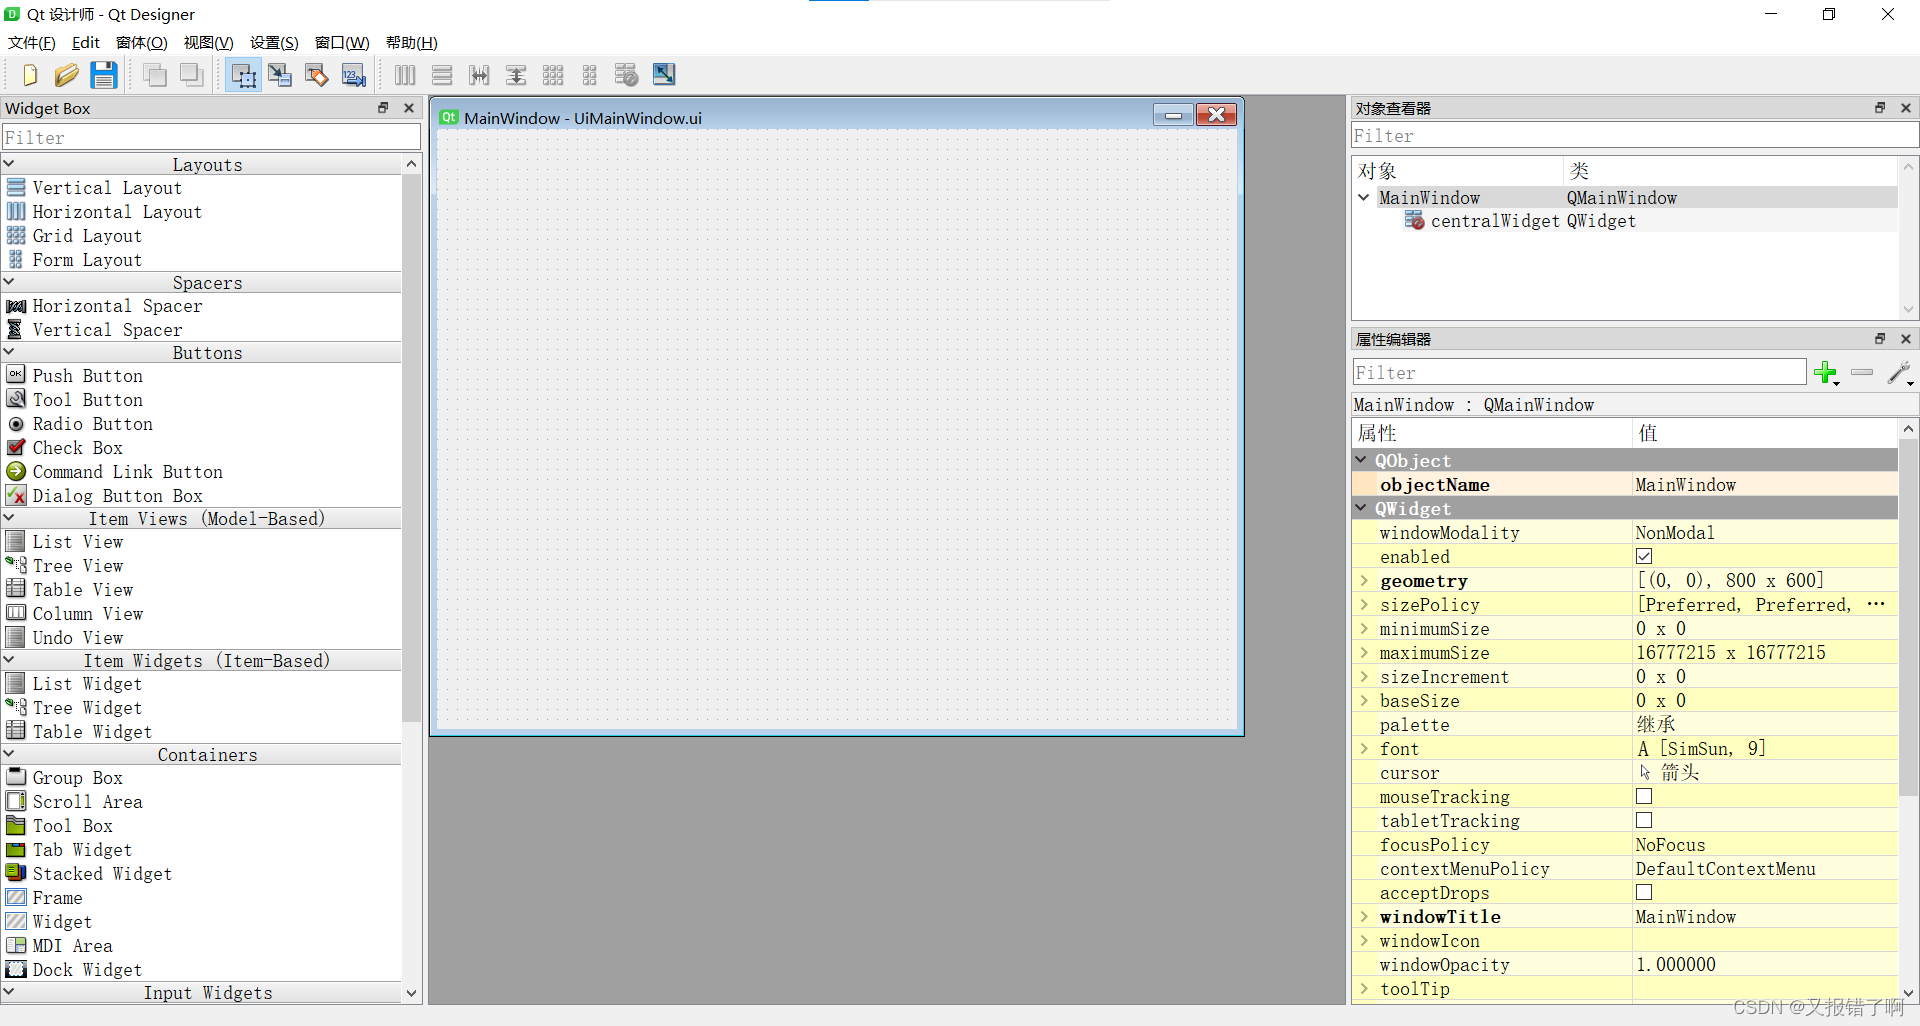Viewport: 1920px width, 1026px height.
Task: Expand the sizePolicy property row
Action: 1364,605
